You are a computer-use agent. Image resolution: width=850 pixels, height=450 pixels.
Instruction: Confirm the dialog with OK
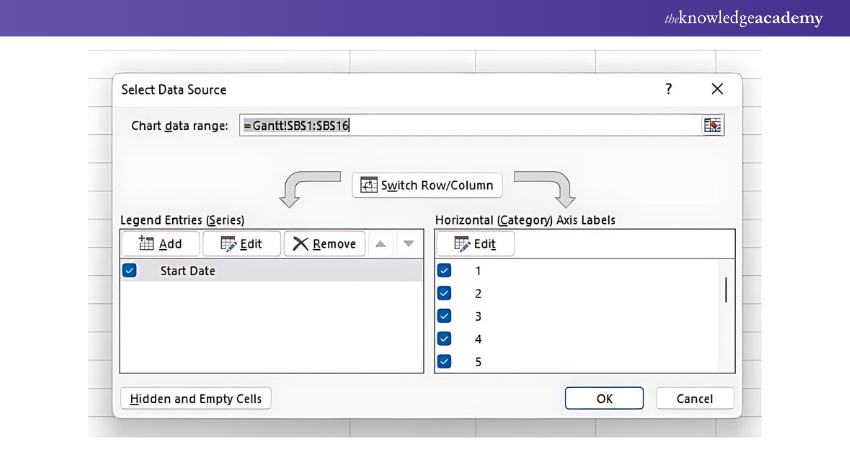click(x=604, y=399)
